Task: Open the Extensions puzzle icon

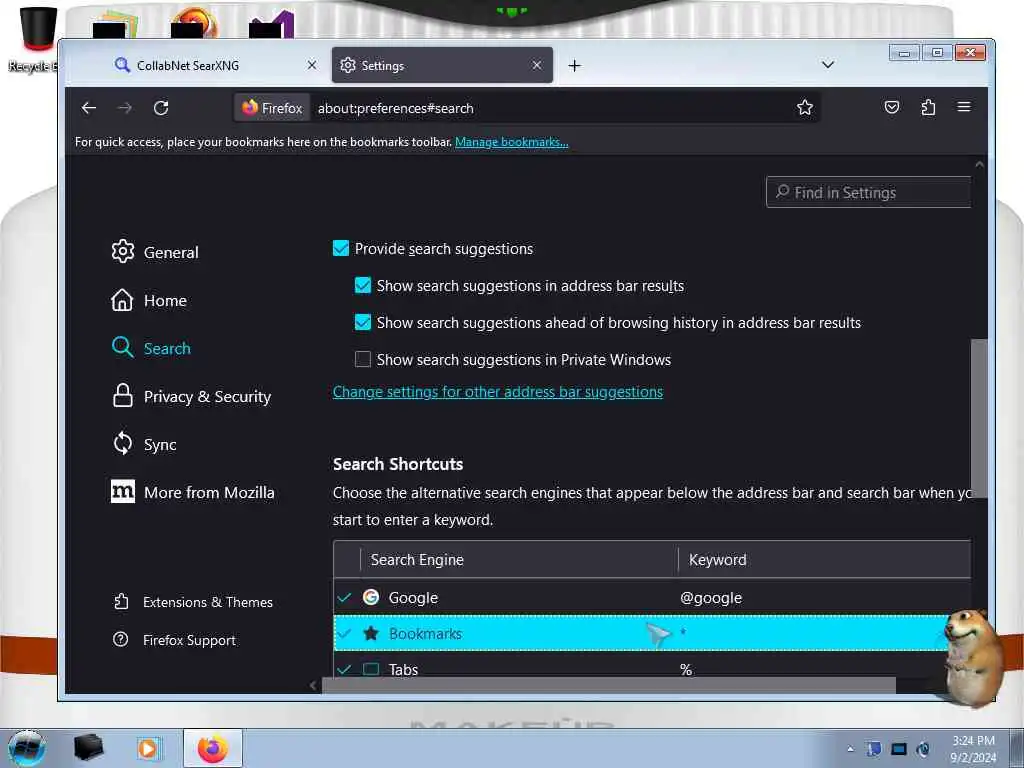Action: click(928, 107)
